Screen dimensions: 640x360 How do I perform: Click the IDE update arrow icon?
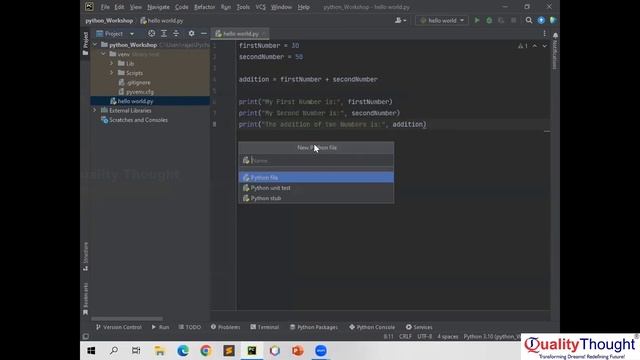tap(541, 20)
